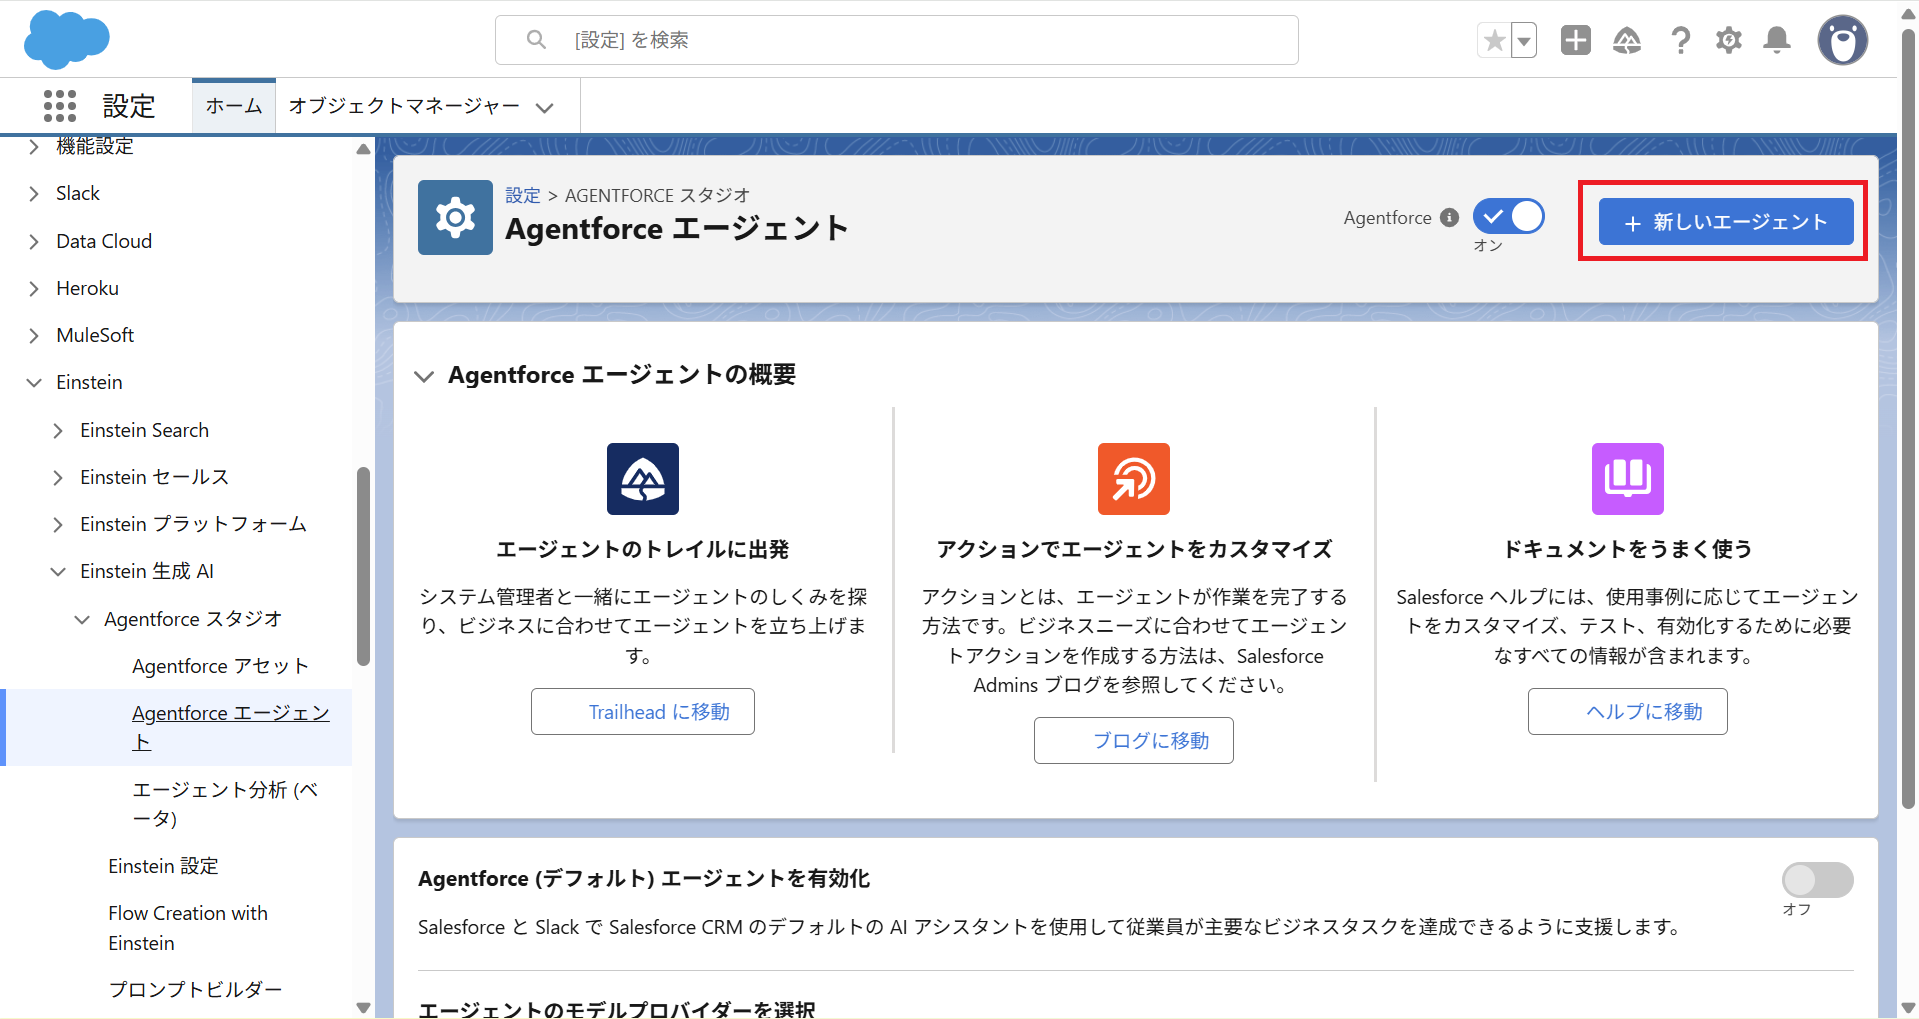Viewport: 1919px width, 1019px height.
Task: Switch to the ホーム tab
Action: (x=234, y=106)
